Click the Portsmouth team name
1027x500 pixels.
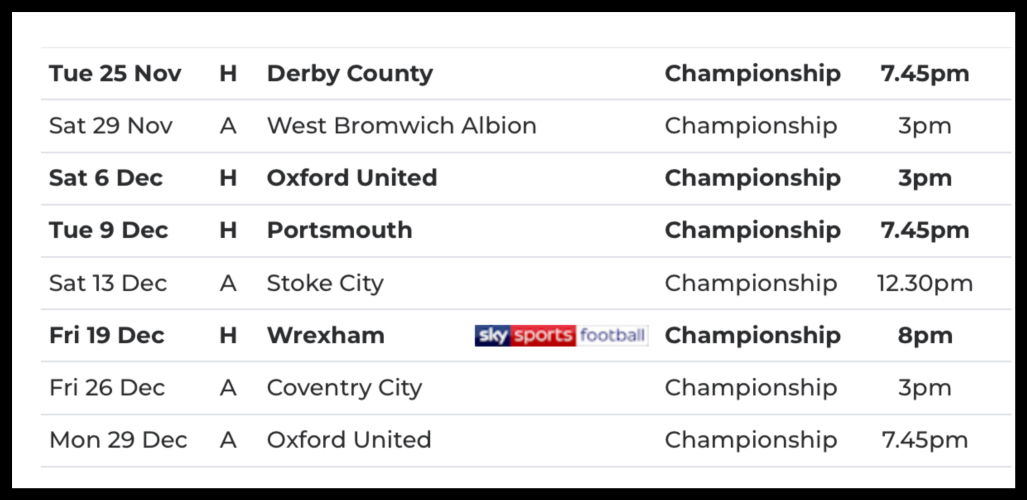339,230
